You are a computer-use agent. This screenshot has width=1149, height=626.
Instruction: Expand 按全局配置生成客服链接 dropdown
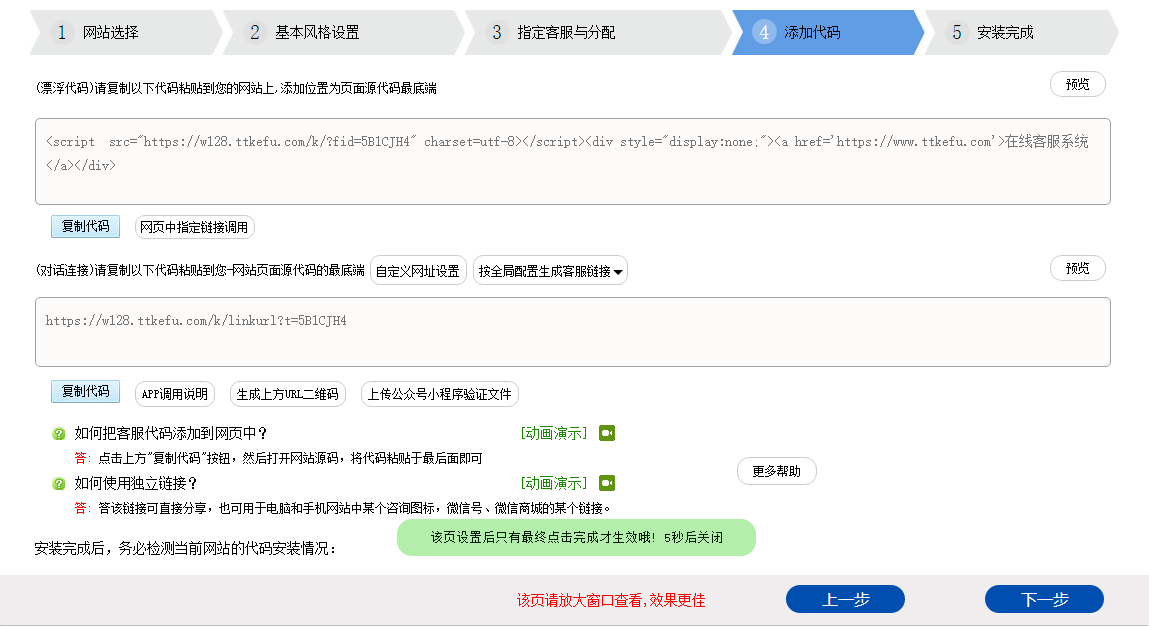[550, 270]
